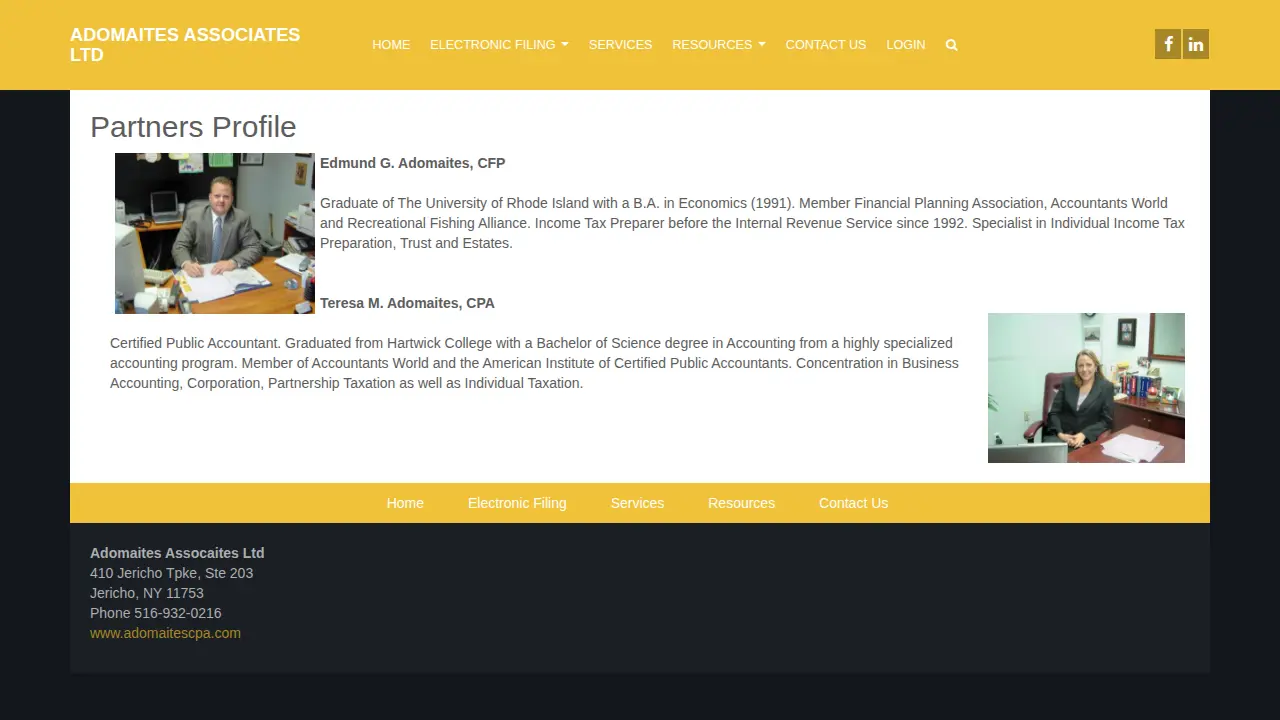The height and width of the screenshot is (720, 1280).
Task: Click the Partners Profile heading
Action: pos(193,127)
